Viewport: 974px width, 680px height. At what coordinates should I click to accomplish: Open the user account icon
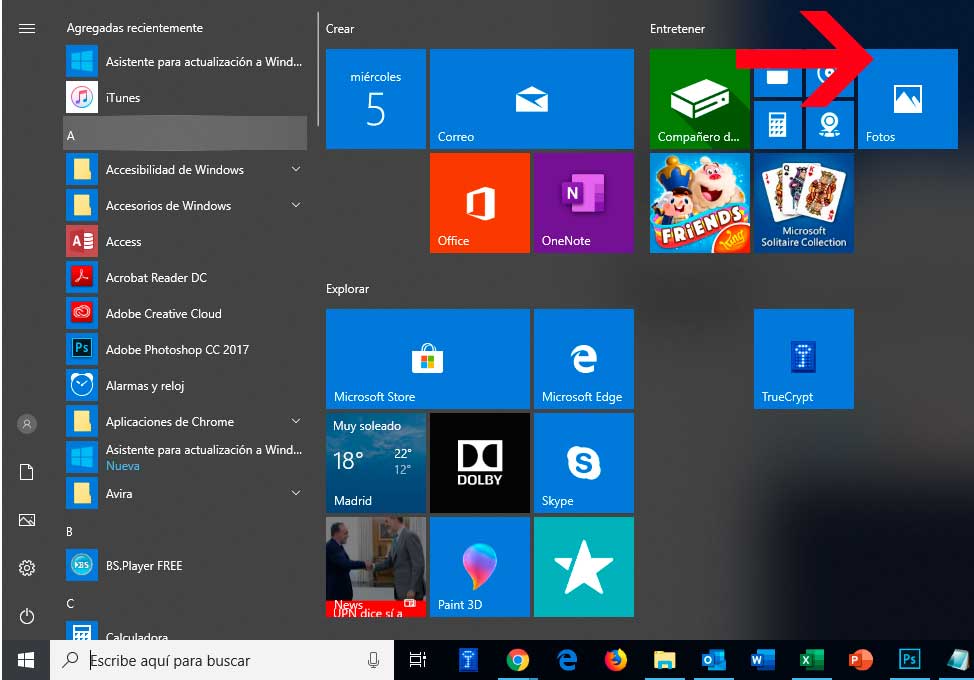point(27,424)
